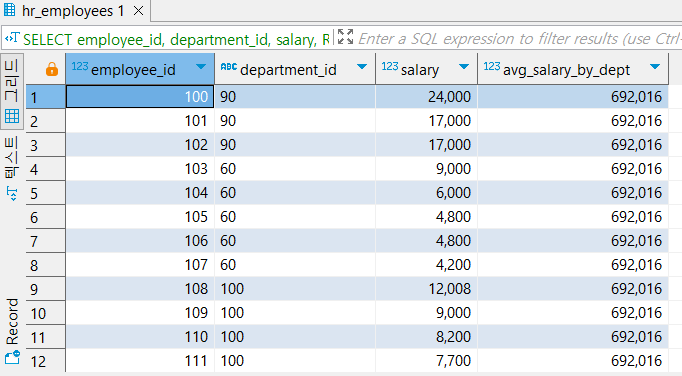Select the employee_id column header

(x=140, y=69)
